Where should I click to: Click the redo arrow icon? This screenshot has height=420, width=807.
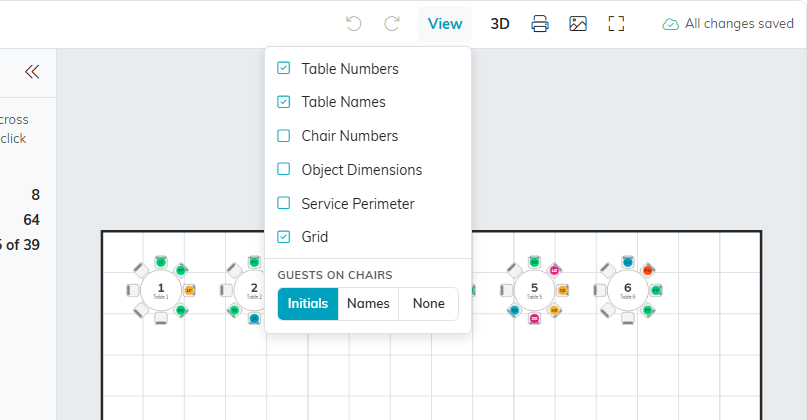click(x=392, y=24)
